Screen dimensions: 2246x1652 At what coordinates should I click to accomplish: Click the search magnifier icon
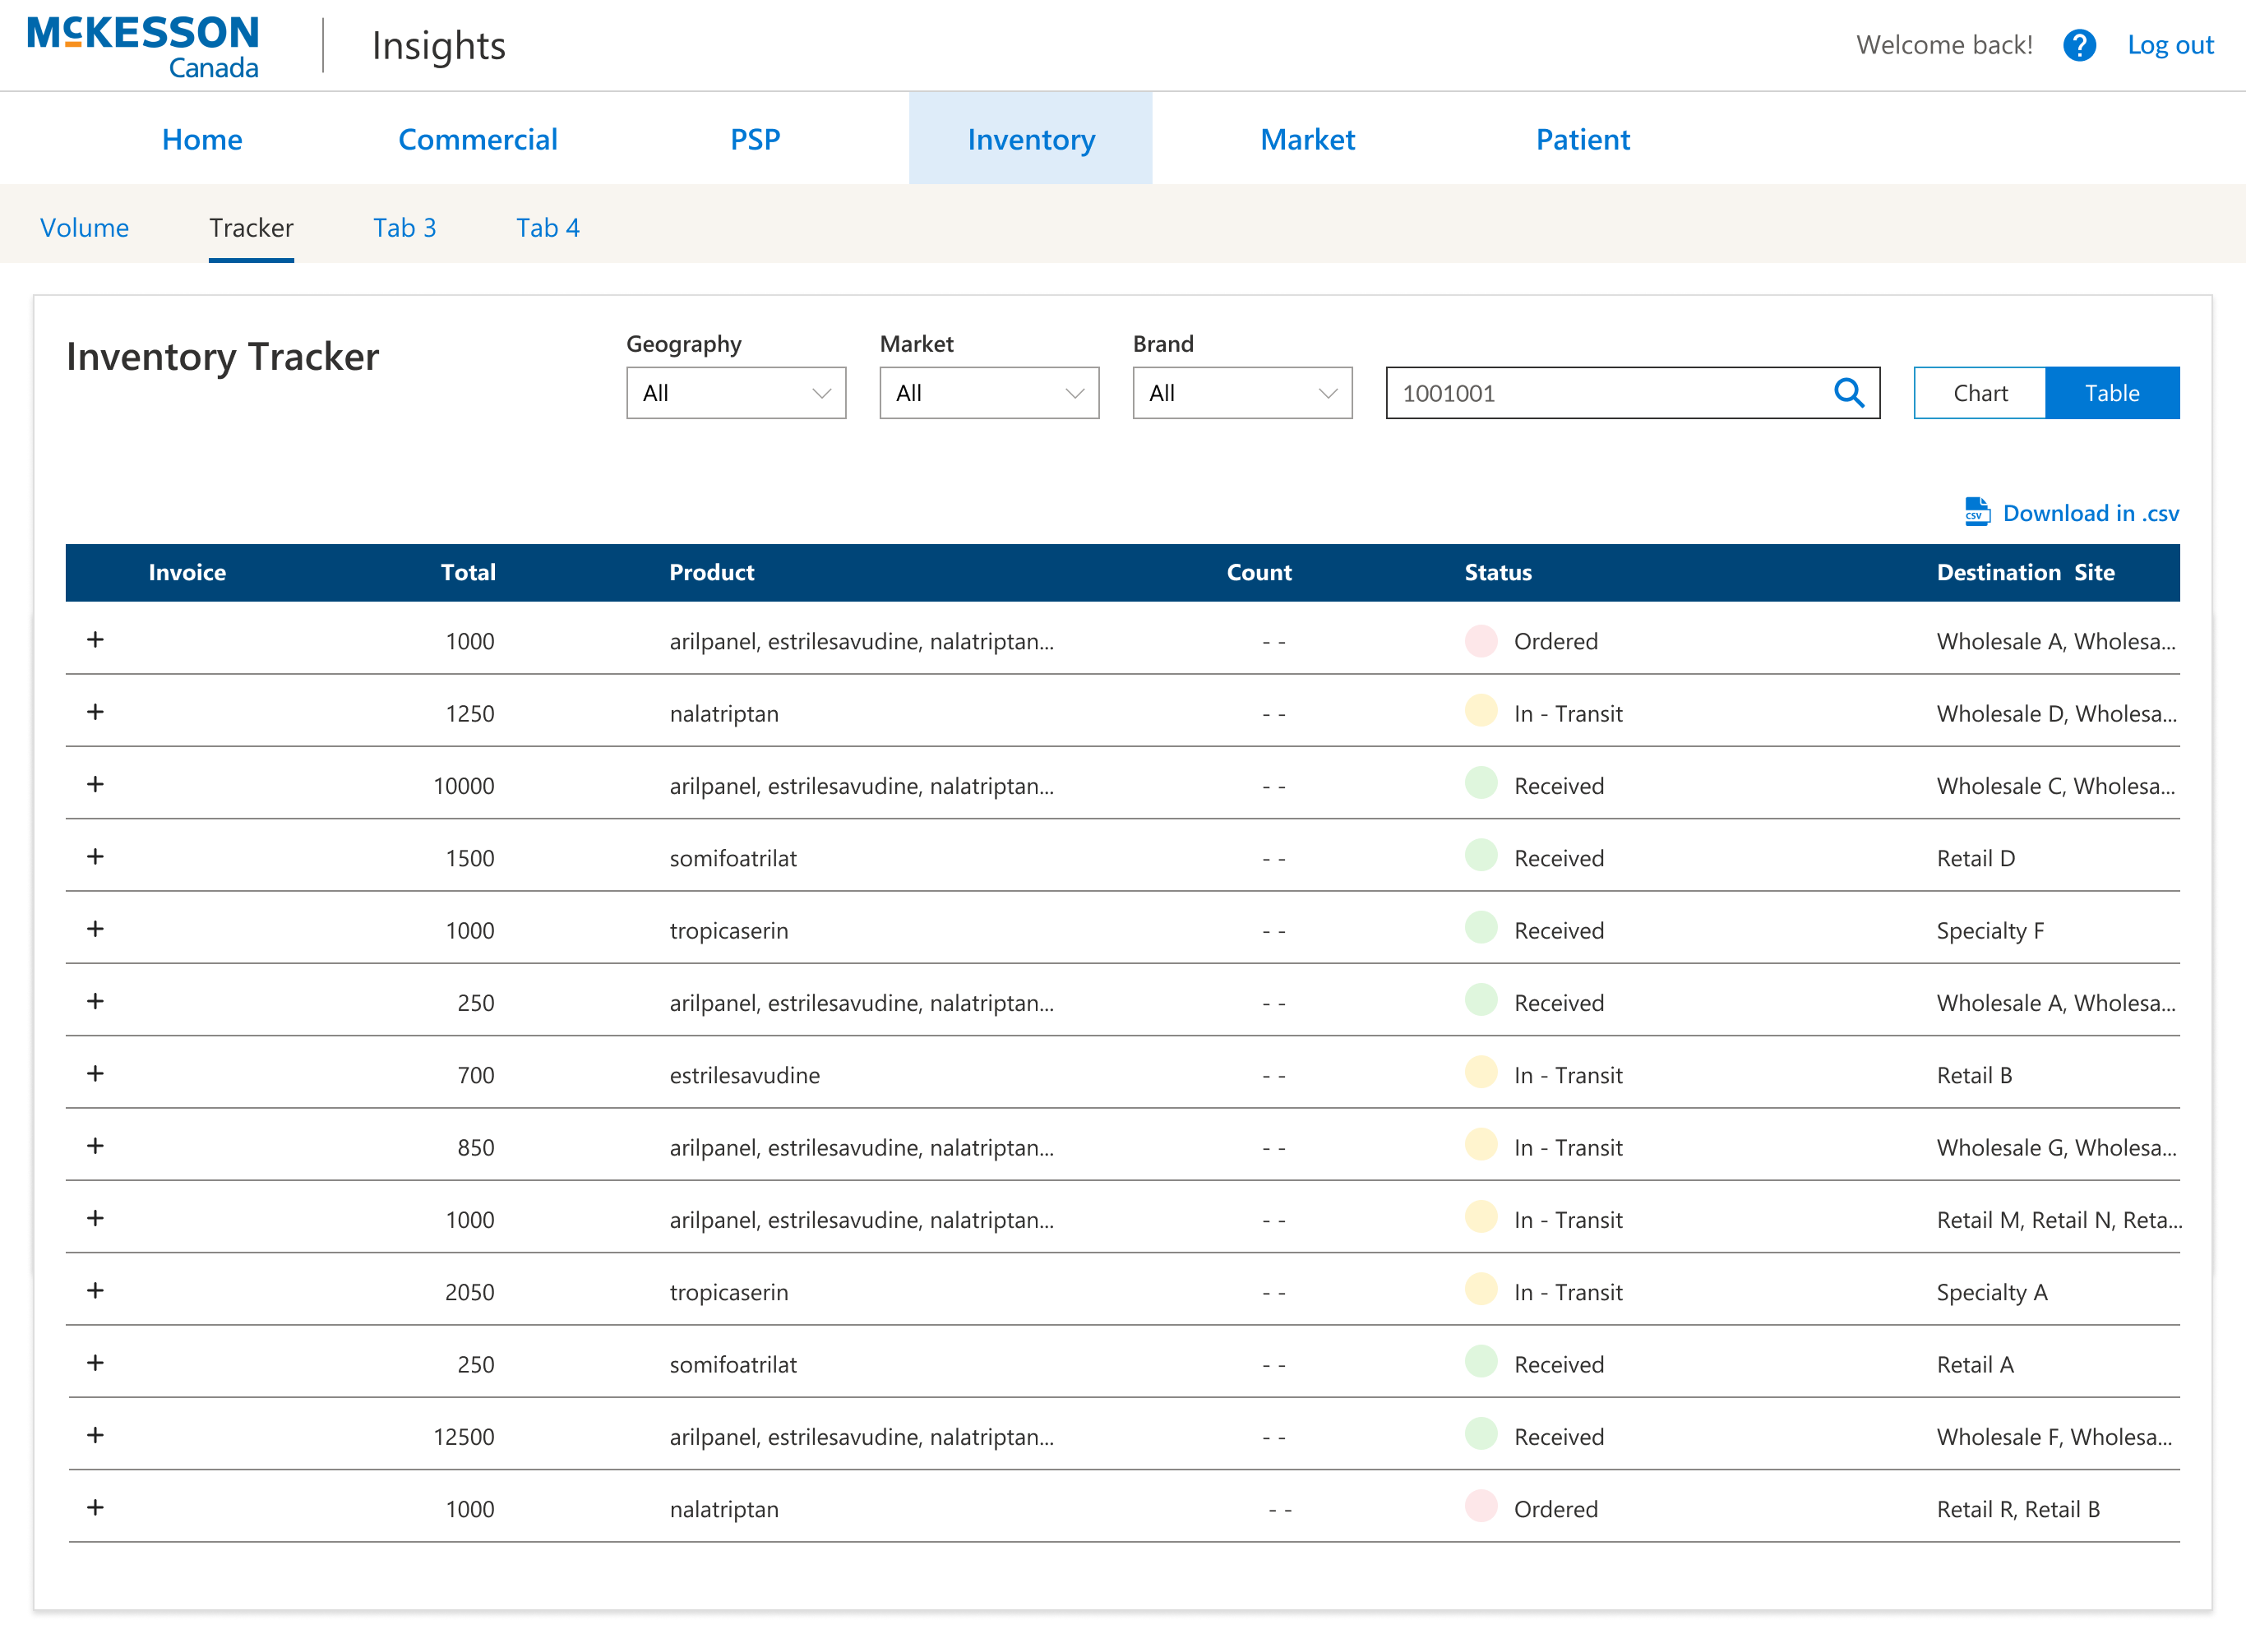coord(1849,393)
